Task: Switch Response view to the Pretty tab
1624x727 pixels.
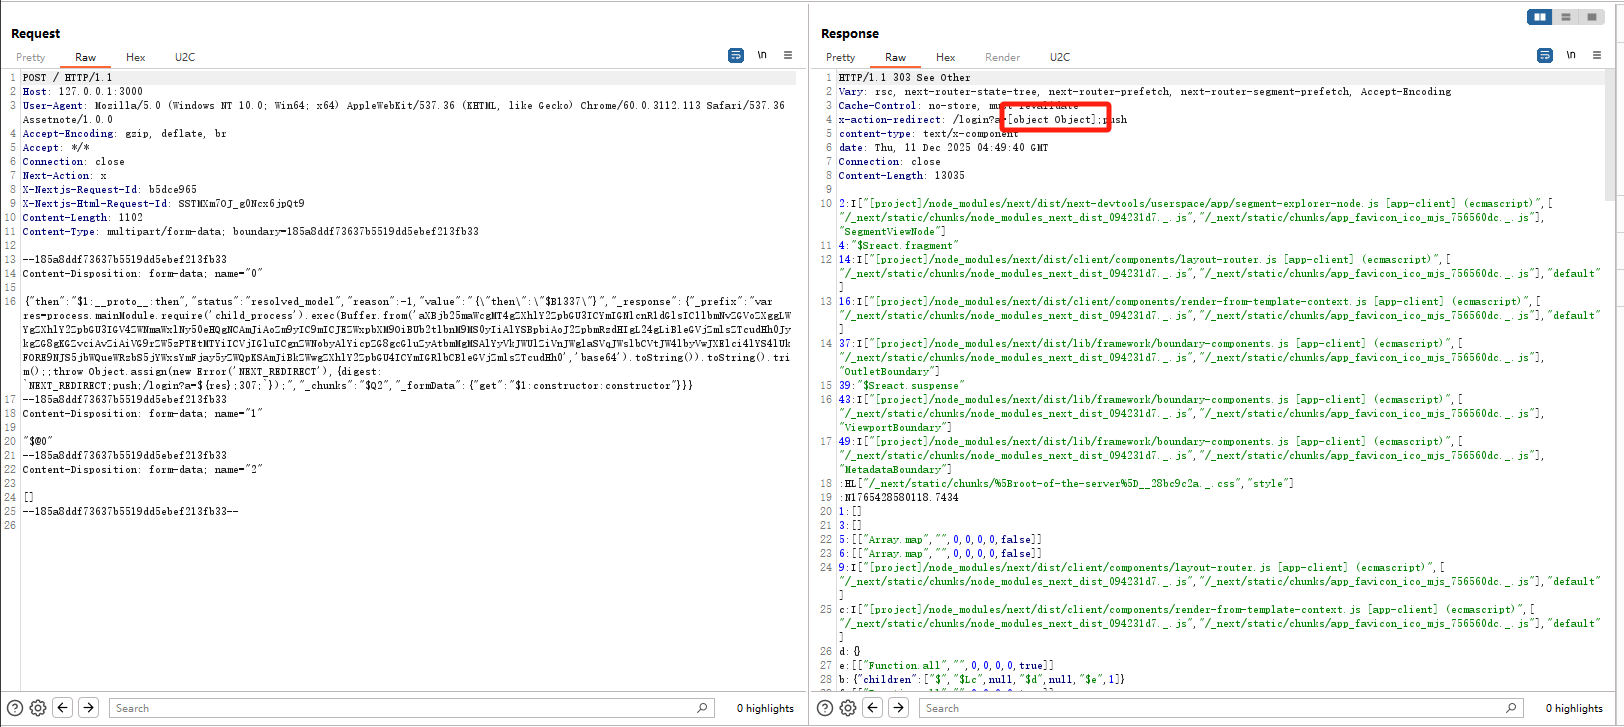Action: coord(841,57)
